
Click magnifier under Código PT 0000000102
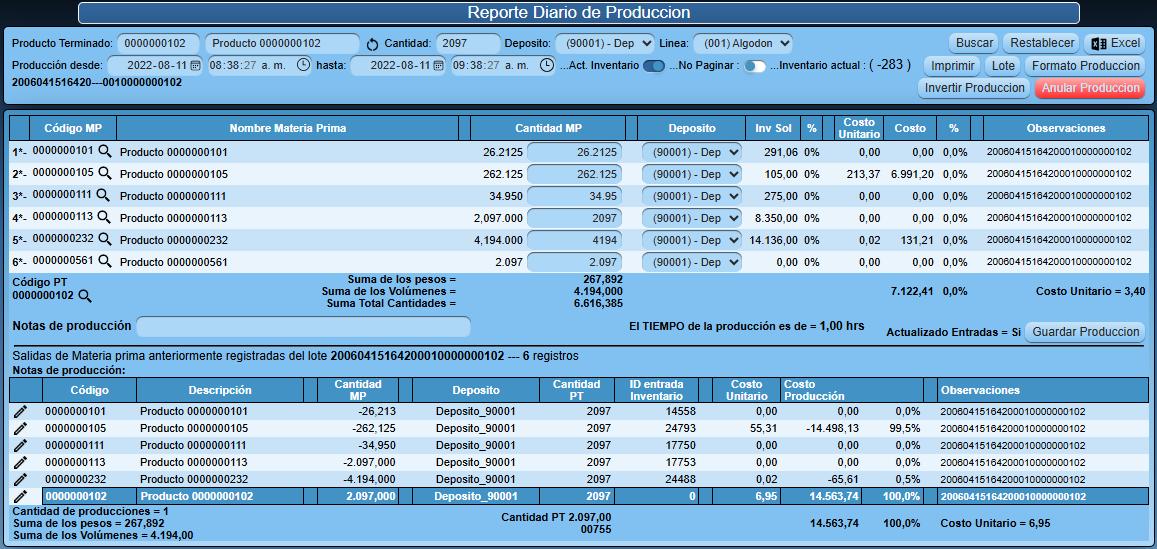click(x=85, y=296)
